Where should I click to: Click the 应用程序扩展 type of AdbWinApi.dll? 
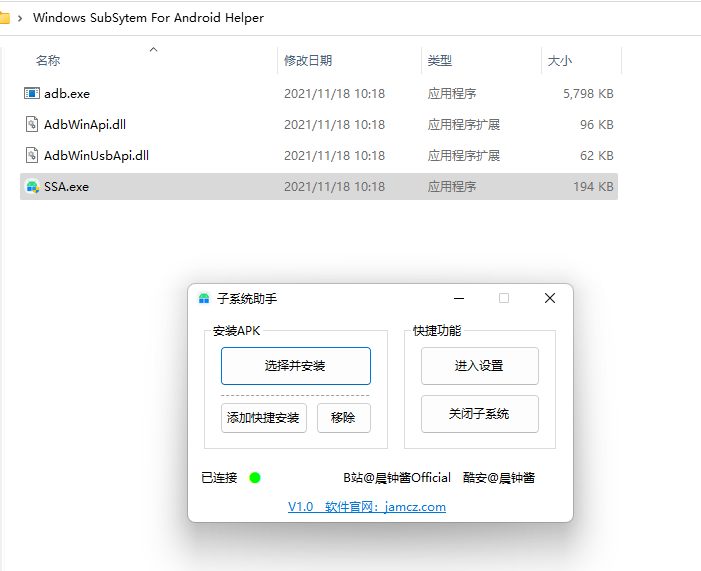click(x=464, y=124)
